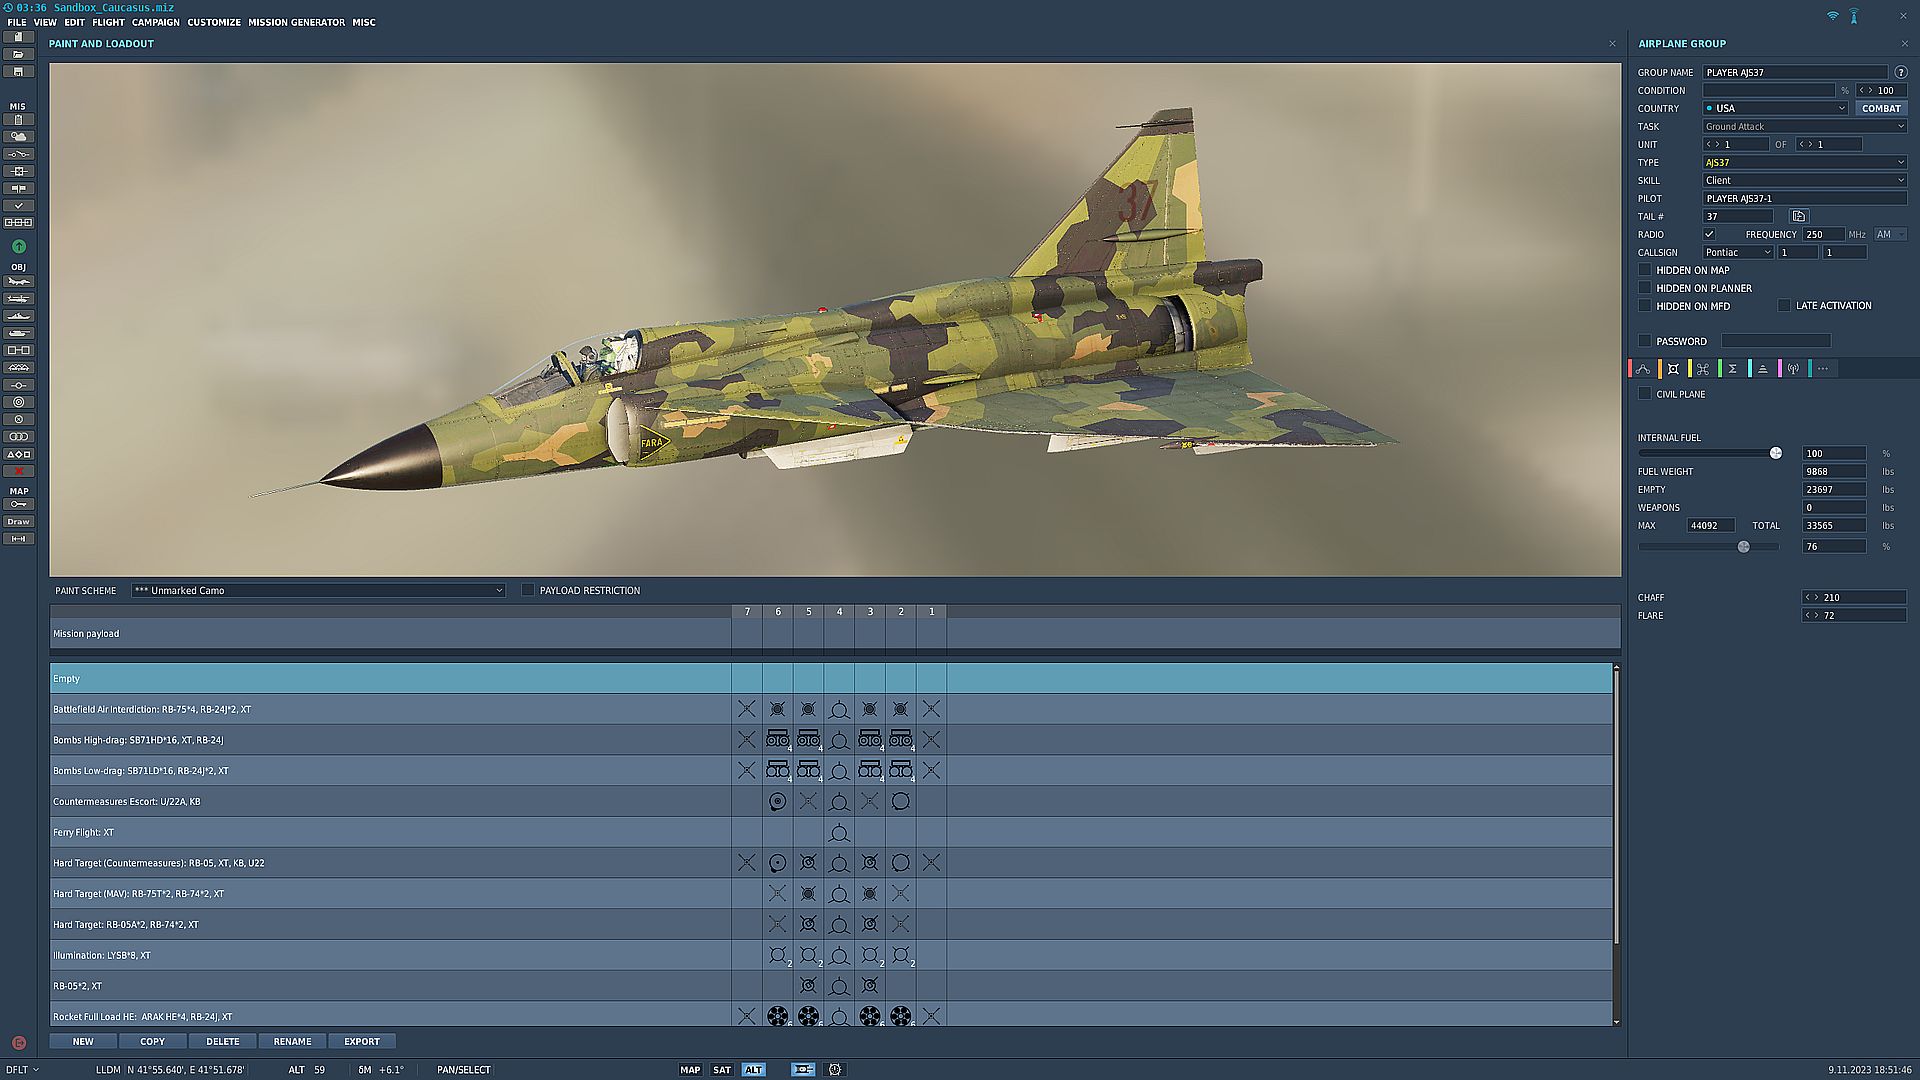Select the ship placement tool
The image size is (1920, 1080).
pyautogui.click(x=18, y=317)
